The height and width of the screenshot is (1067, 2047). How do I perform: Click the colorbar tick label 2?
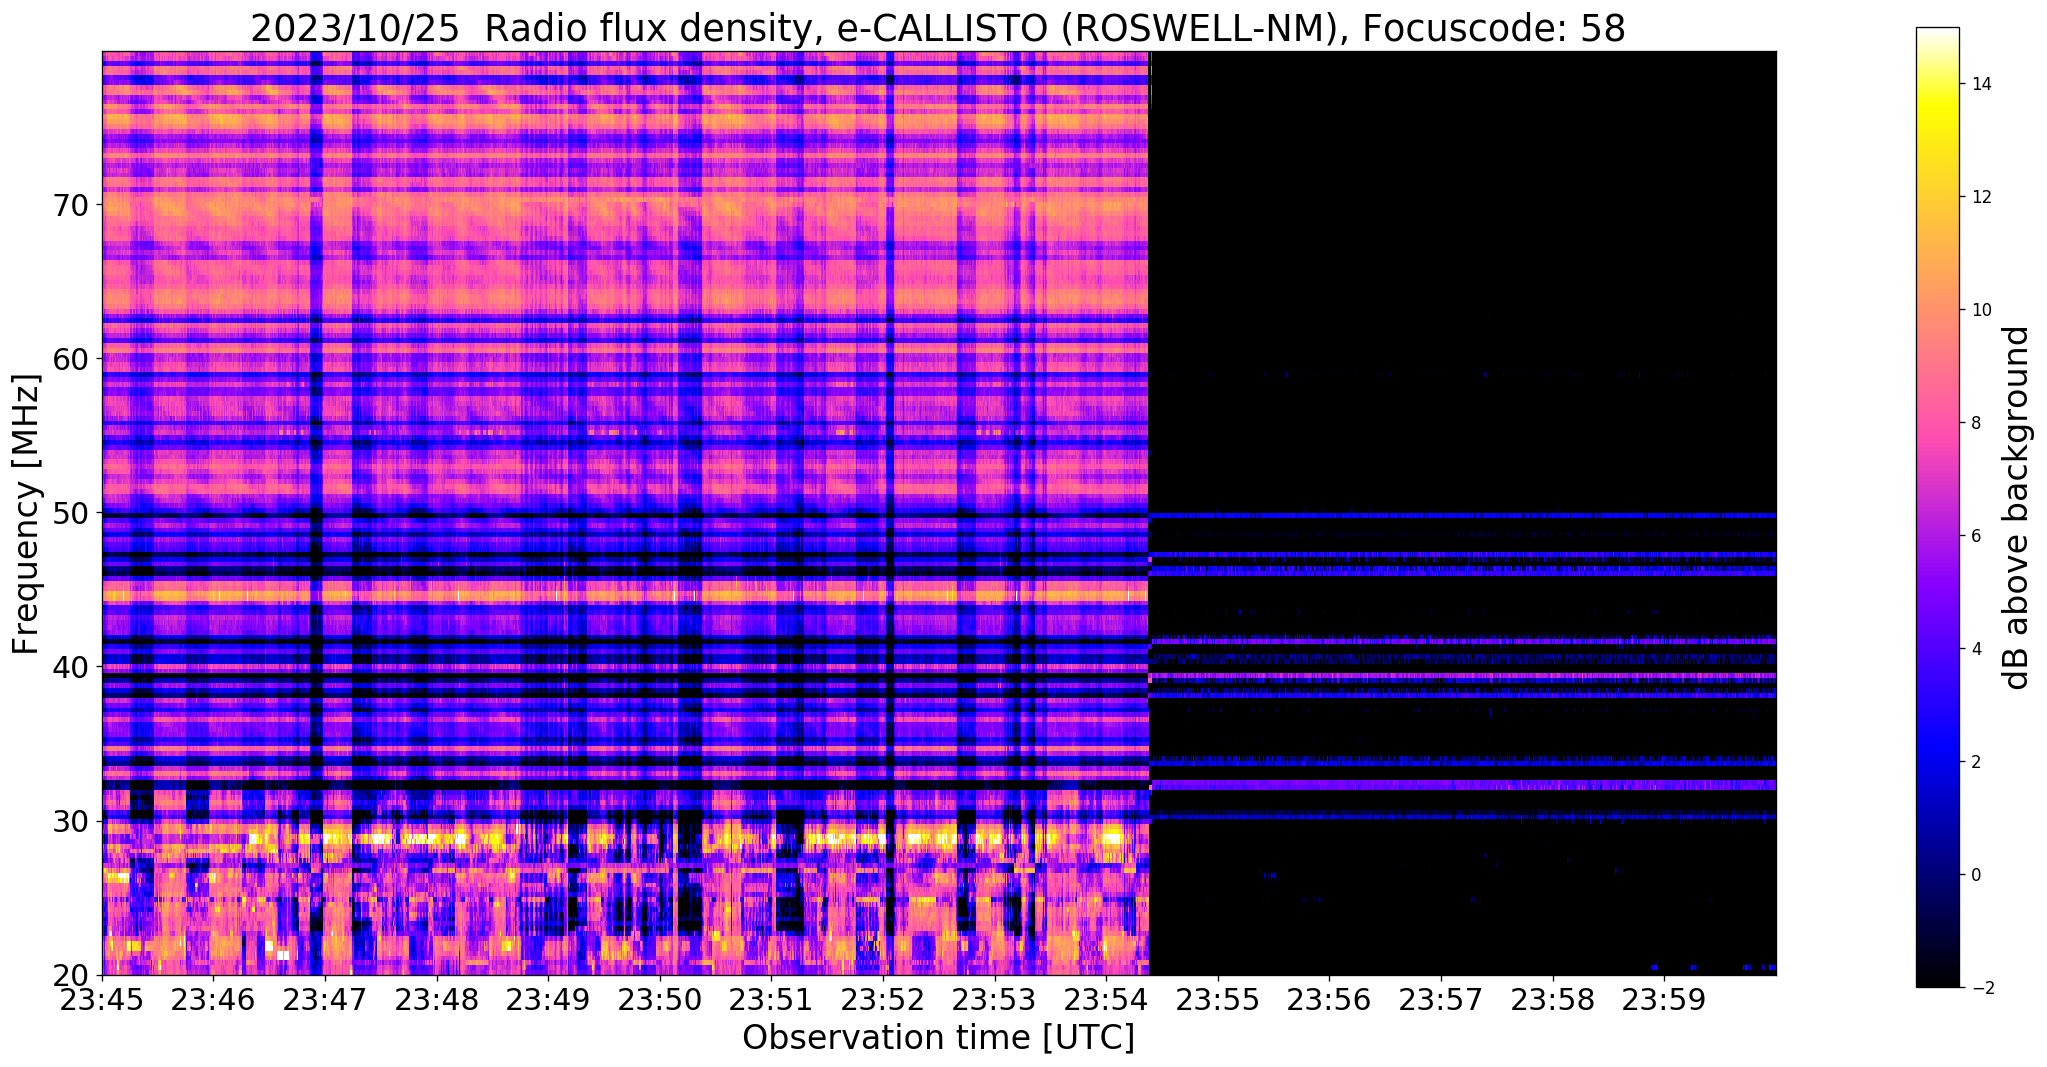tap(1974, 762)
